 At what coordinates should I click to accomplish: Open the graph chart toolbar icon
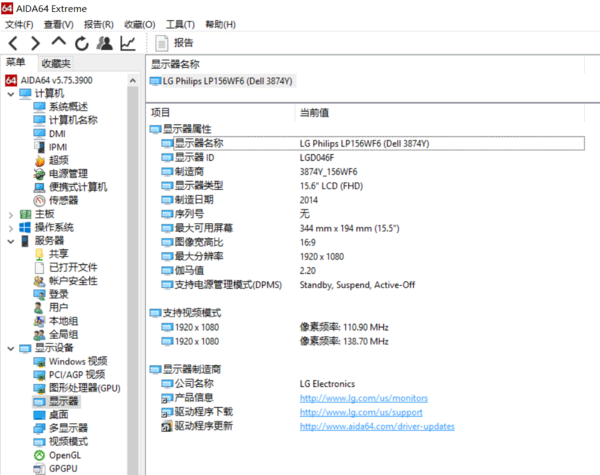[x=128, y=43]
